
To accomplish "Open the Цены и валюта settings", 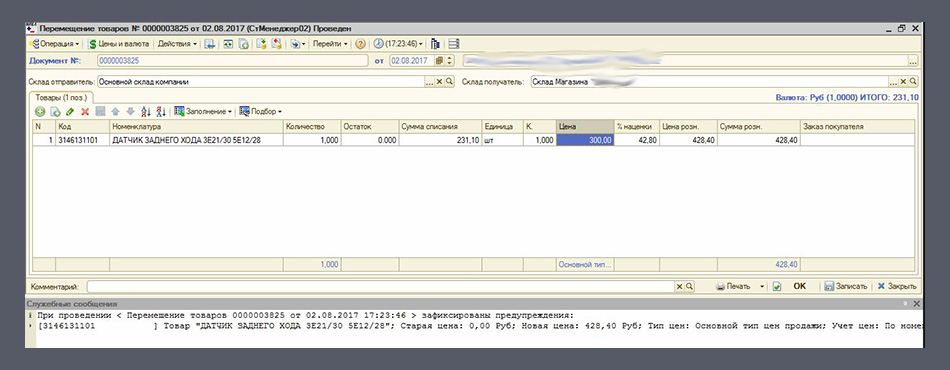I will tap(119, 44).
